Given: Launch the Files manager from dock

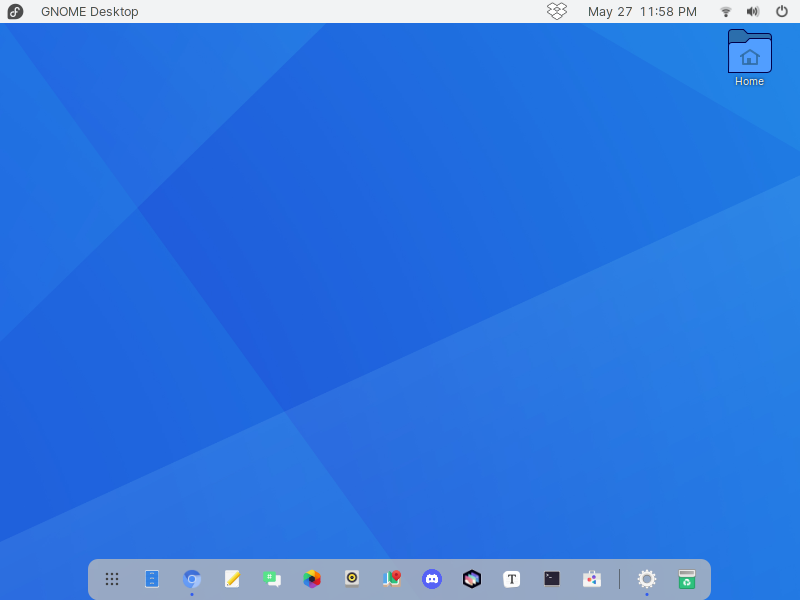Looking at the screenshot, I should [152, 579].
